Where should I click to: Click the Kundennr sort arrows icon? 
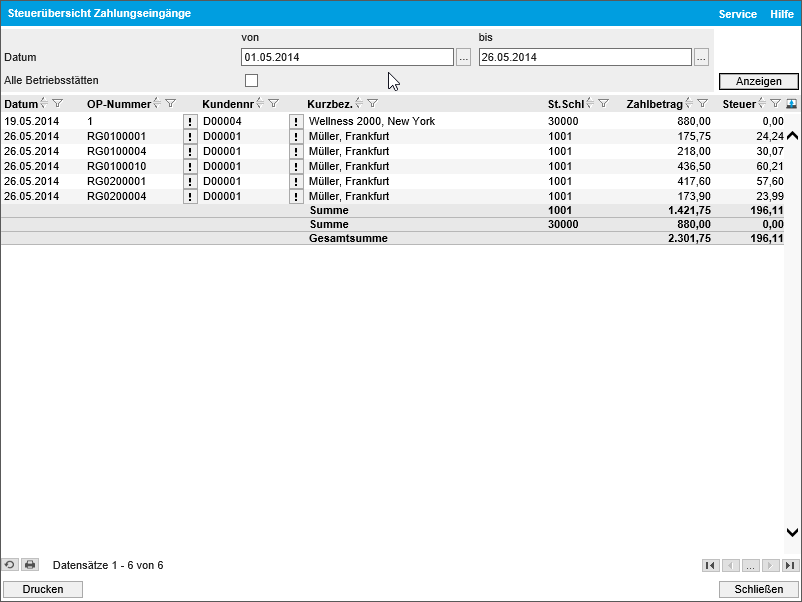(x=260, y=104)
